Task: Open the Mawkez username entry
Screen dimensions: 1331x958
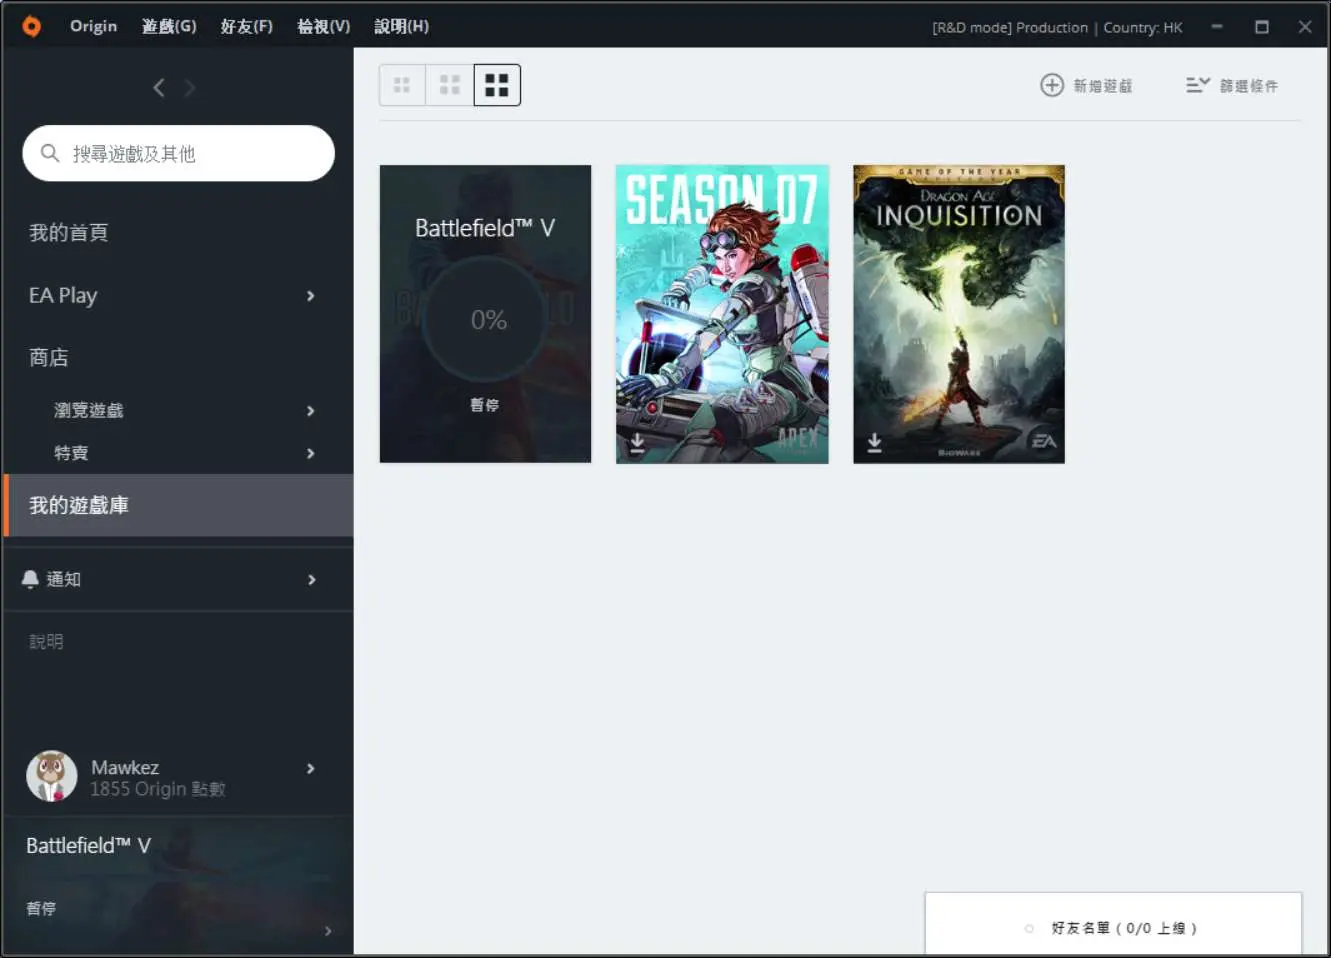Action: [x=125, y=767]
